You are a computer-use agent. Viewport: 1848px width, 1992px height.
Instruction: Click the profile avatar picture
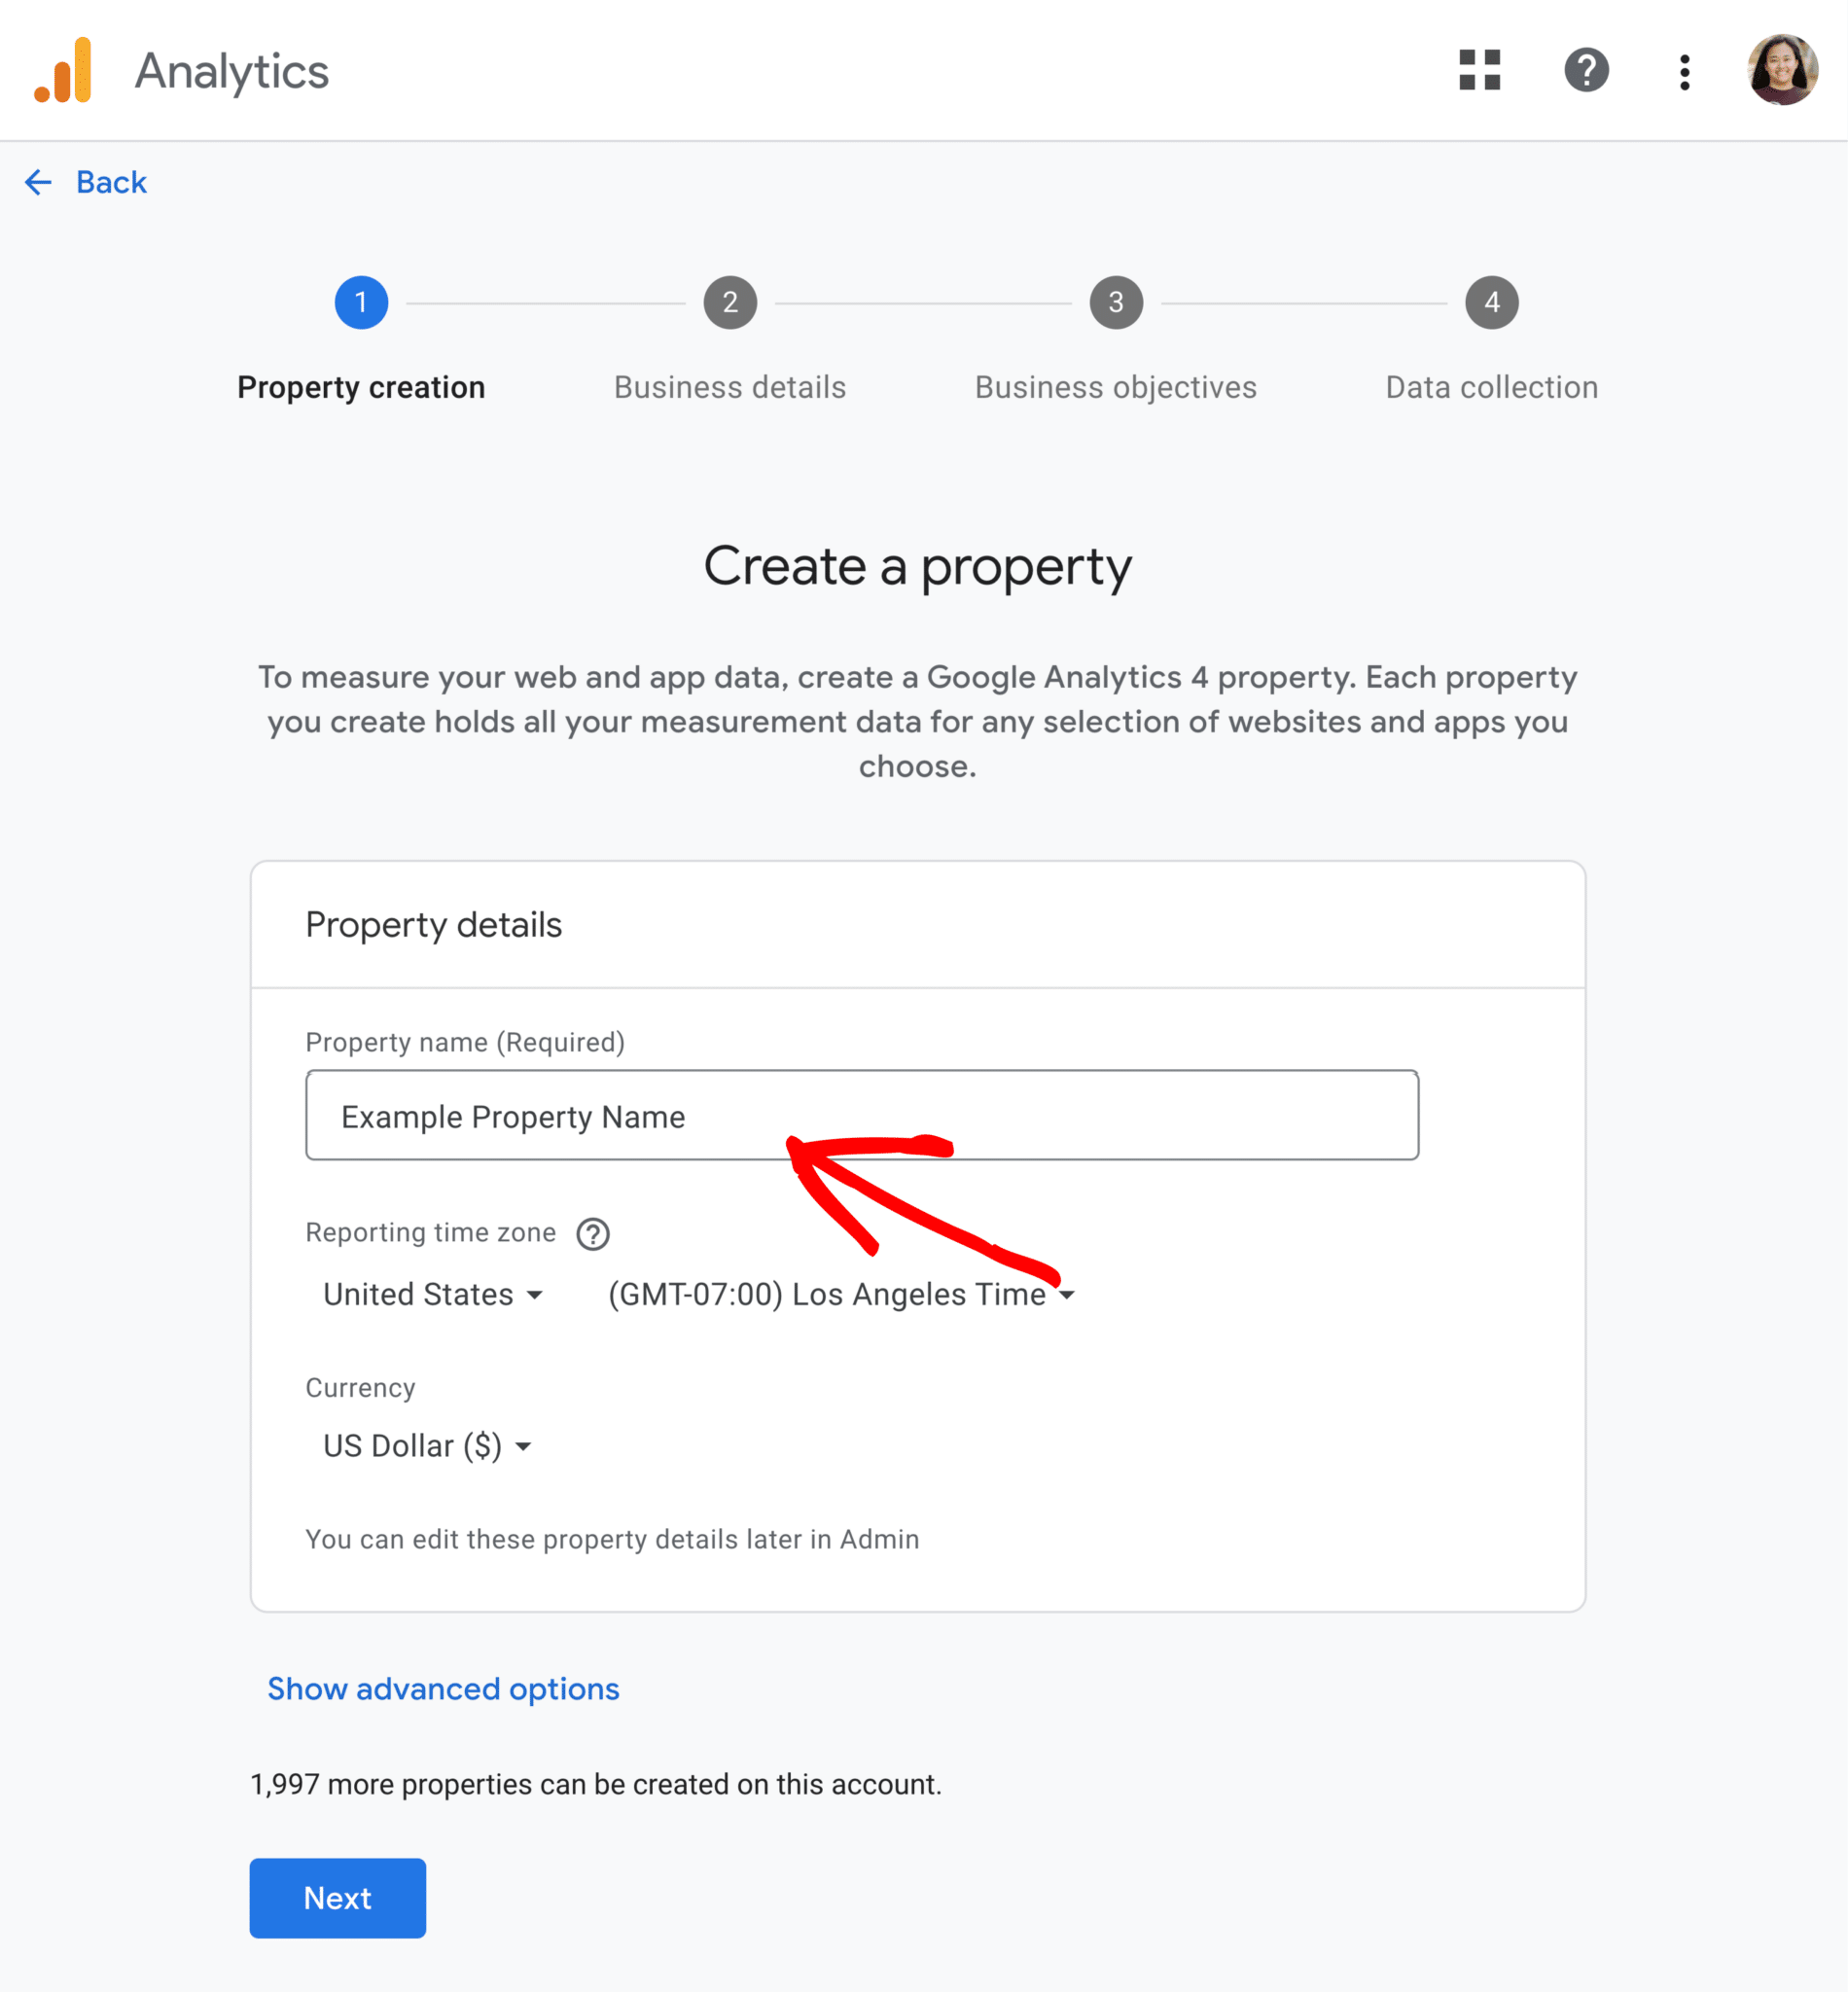(x=1783, y=70)
